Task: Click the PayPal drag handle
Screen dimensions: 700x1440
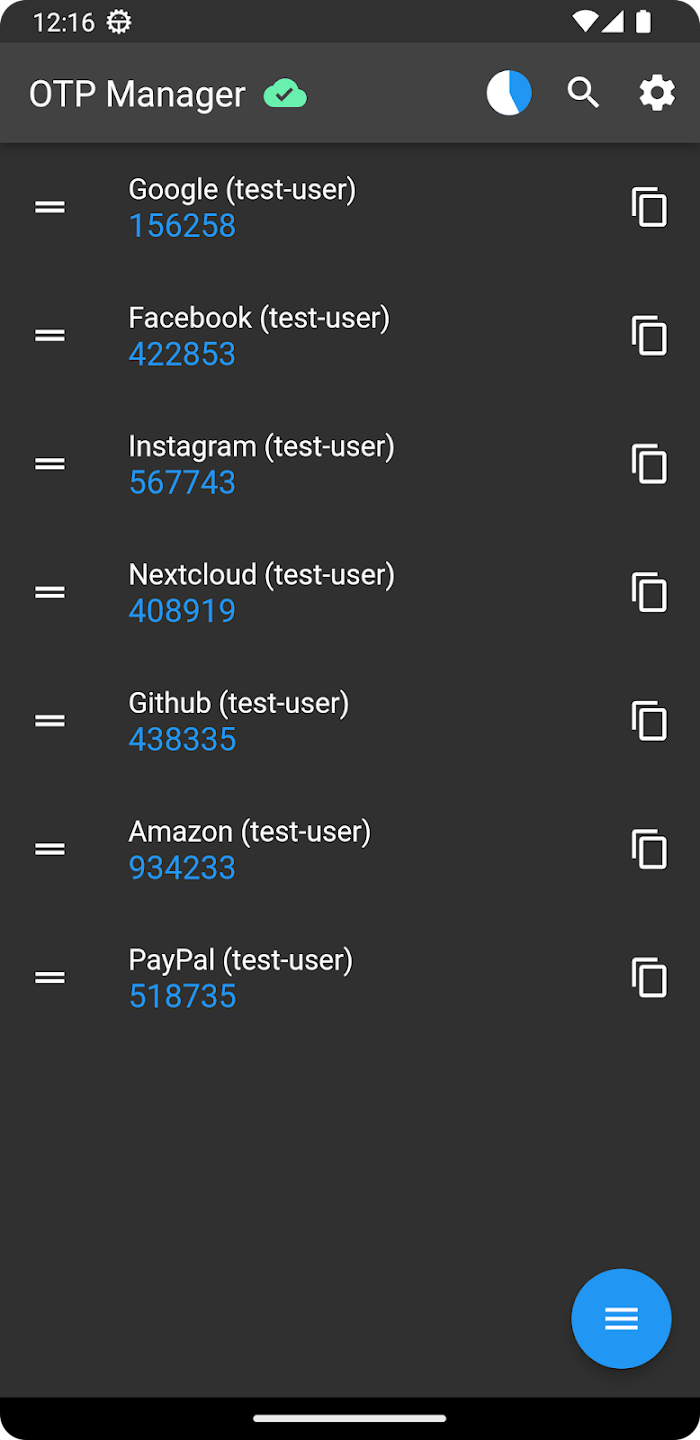Action: click(49, 978)
